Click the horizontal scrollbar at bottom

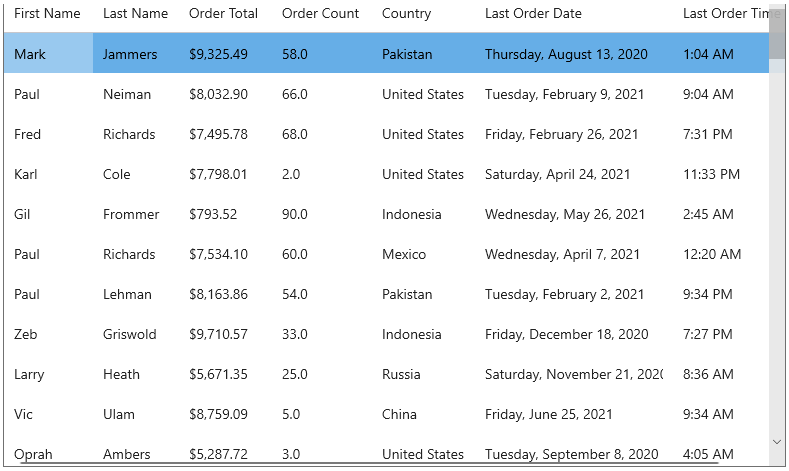[x=360, y=463]
